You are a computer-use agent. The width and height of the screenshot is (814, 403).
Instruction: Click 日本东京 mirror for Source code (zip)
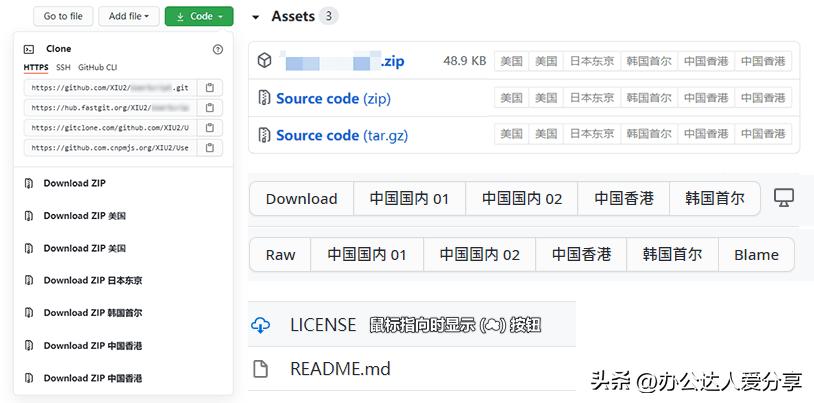pos(592,98)
